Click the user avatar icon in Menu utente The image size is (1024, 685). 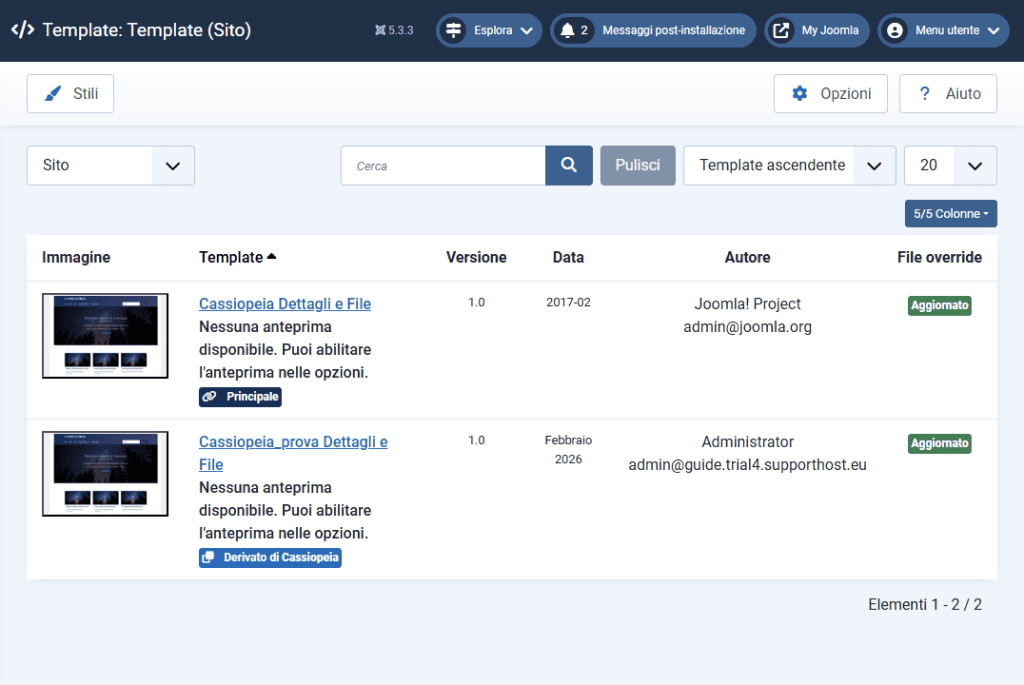(895, 30)
